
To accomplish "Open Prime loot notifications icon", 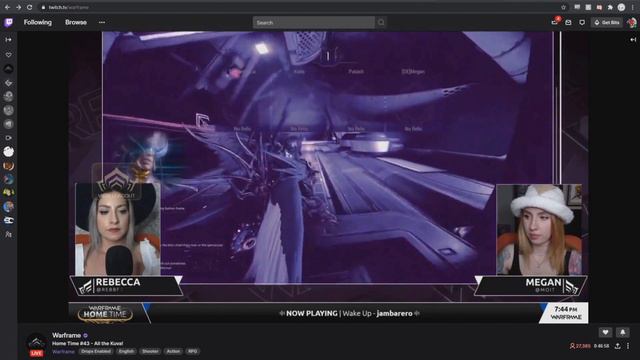I will (x=555, y=22).
